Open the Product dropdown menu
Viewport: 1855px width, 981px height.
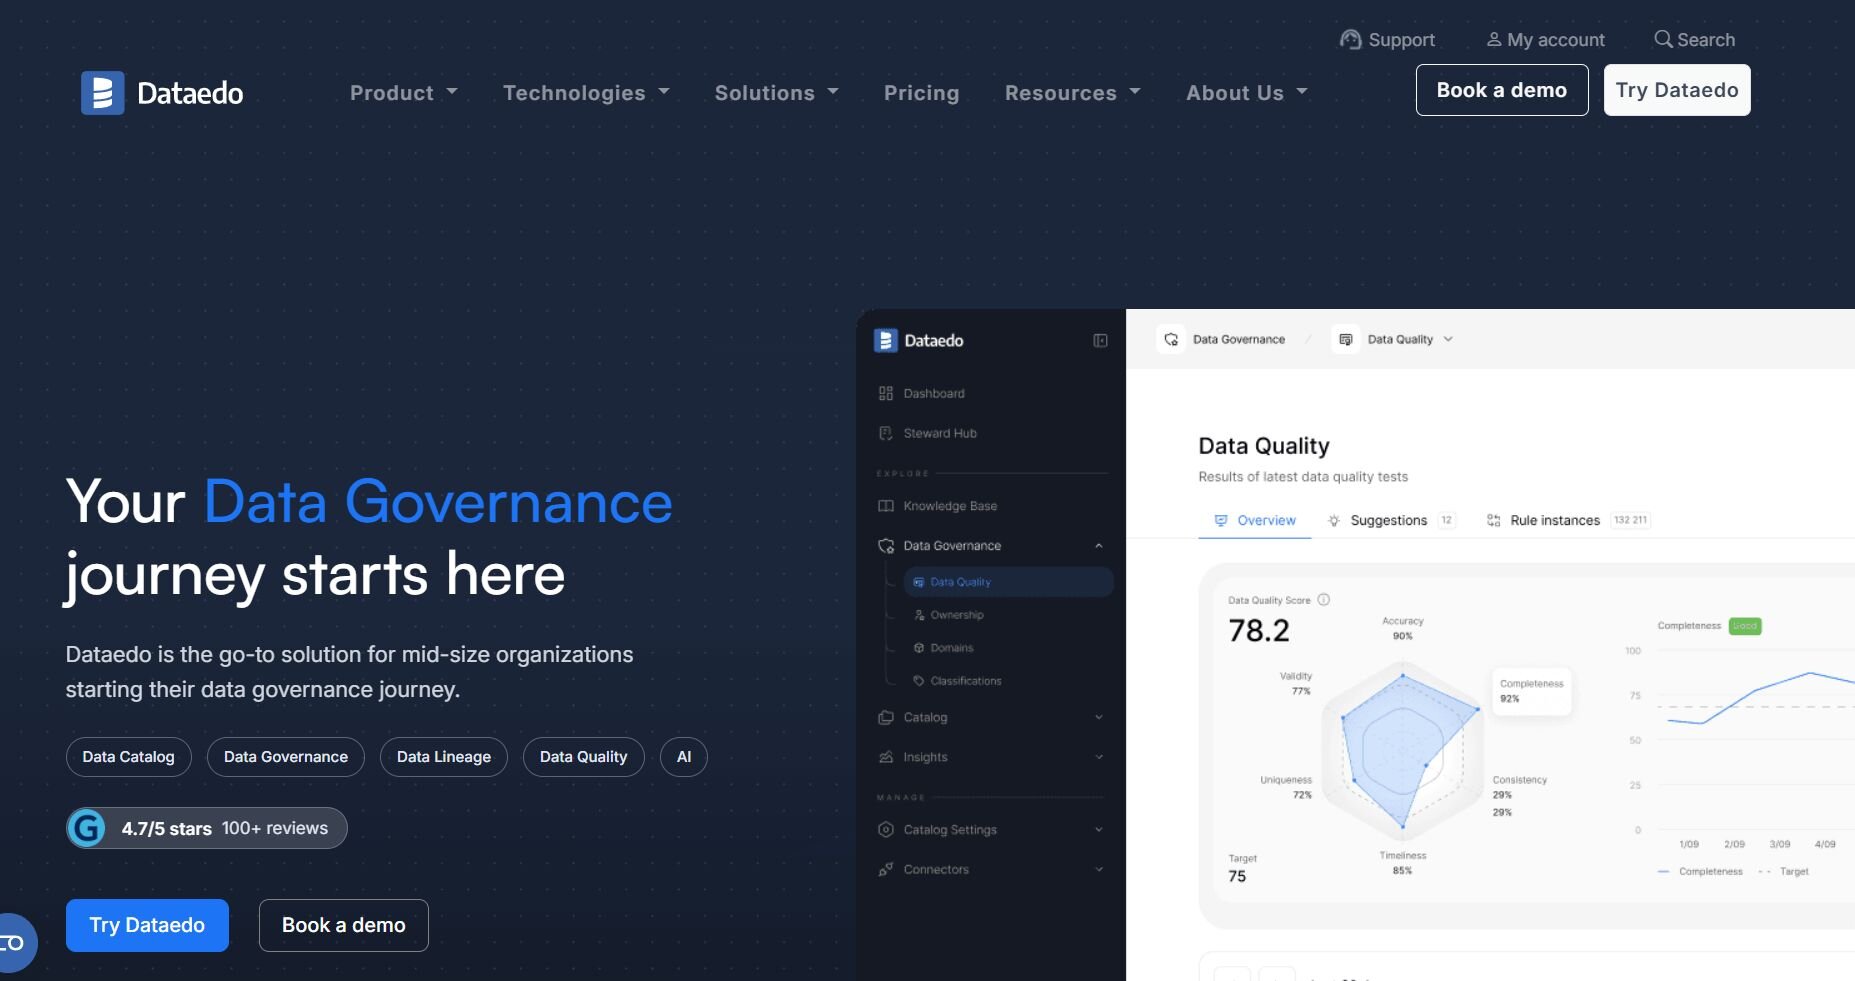(403, 93)
